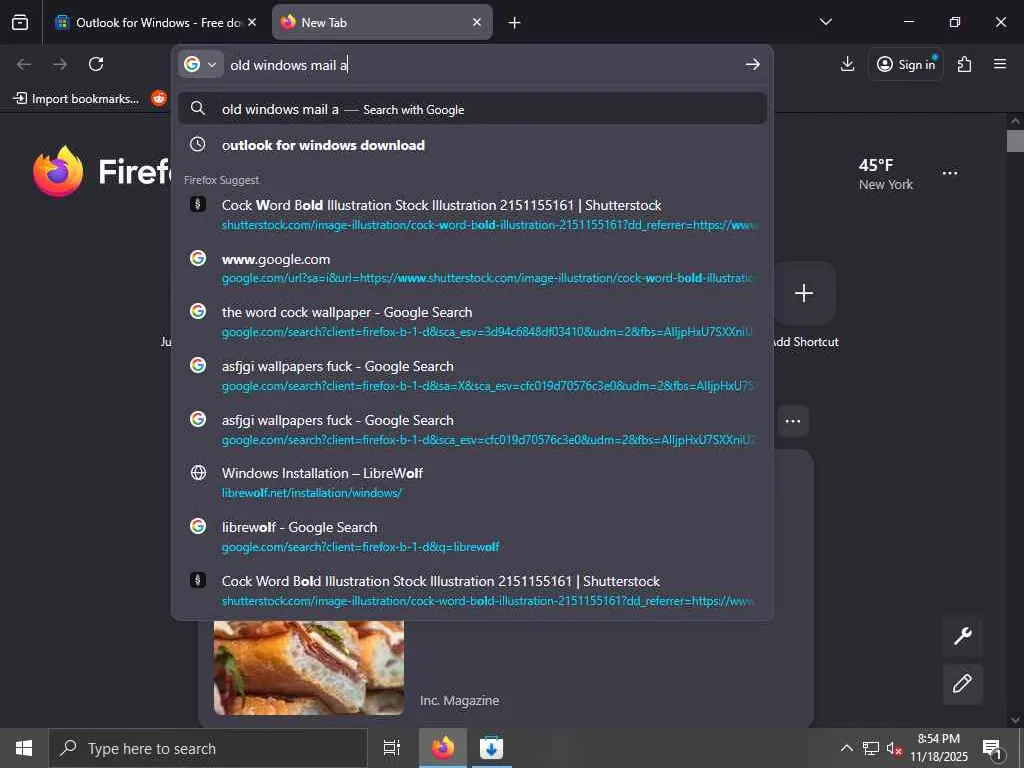
Task: Select first 'asfjgi wallpapers' suggestion with sa=X
Action: [x=472, y=376]
